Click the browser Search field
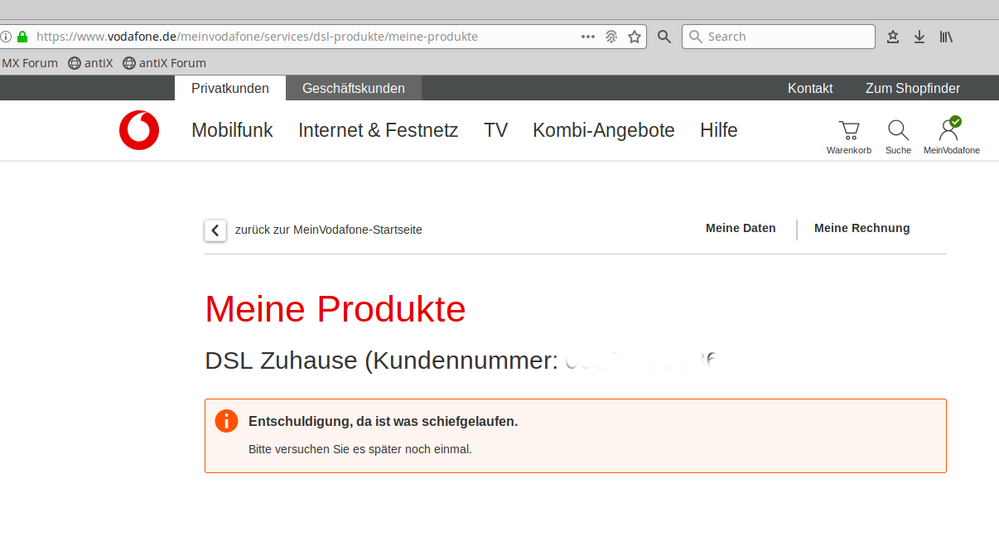 [x=779, y=37]
